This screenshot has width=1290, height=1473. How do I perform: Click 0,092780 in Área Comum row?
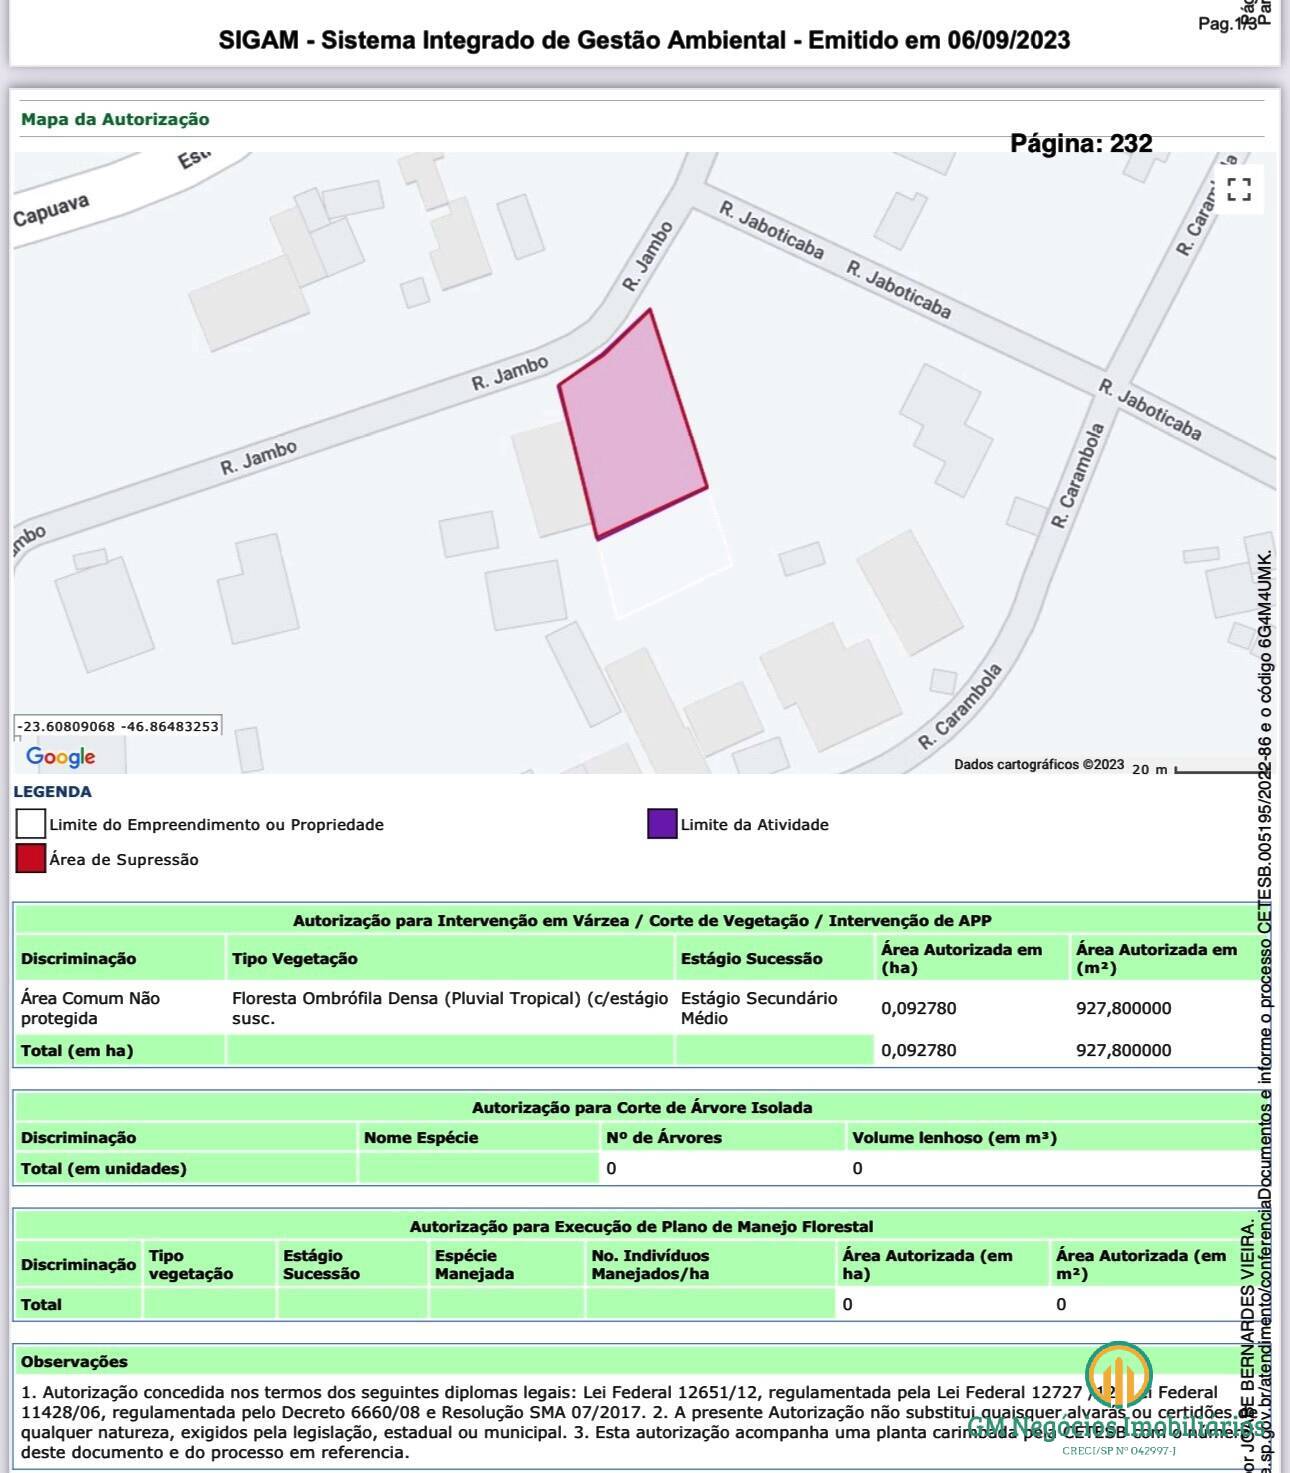(918, 1008)
